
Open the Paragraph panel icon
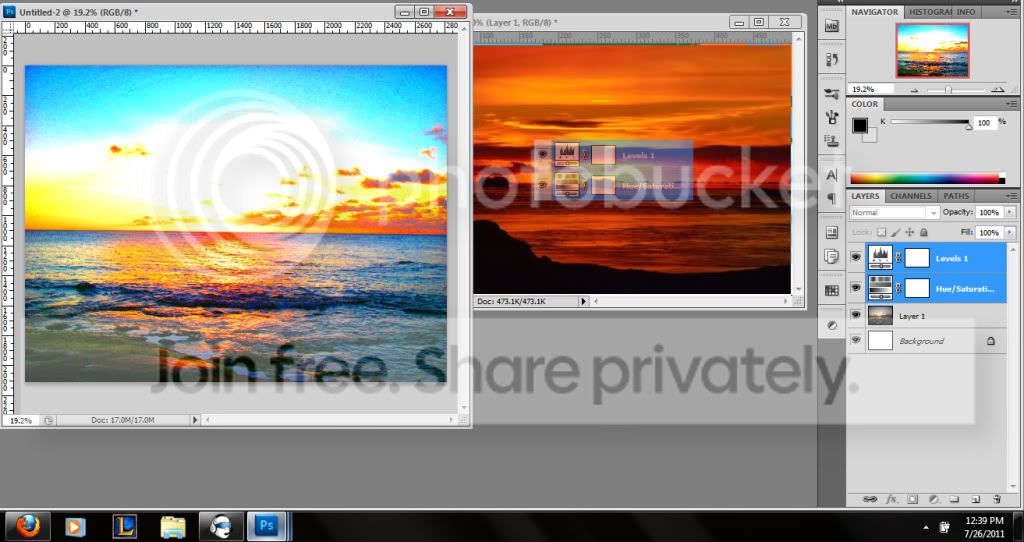tap(831, 198)
